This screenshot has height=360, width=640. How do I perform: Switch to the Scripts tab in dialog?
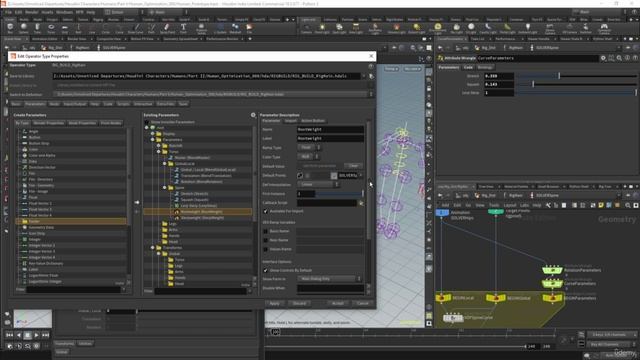[x=123, y=104]
